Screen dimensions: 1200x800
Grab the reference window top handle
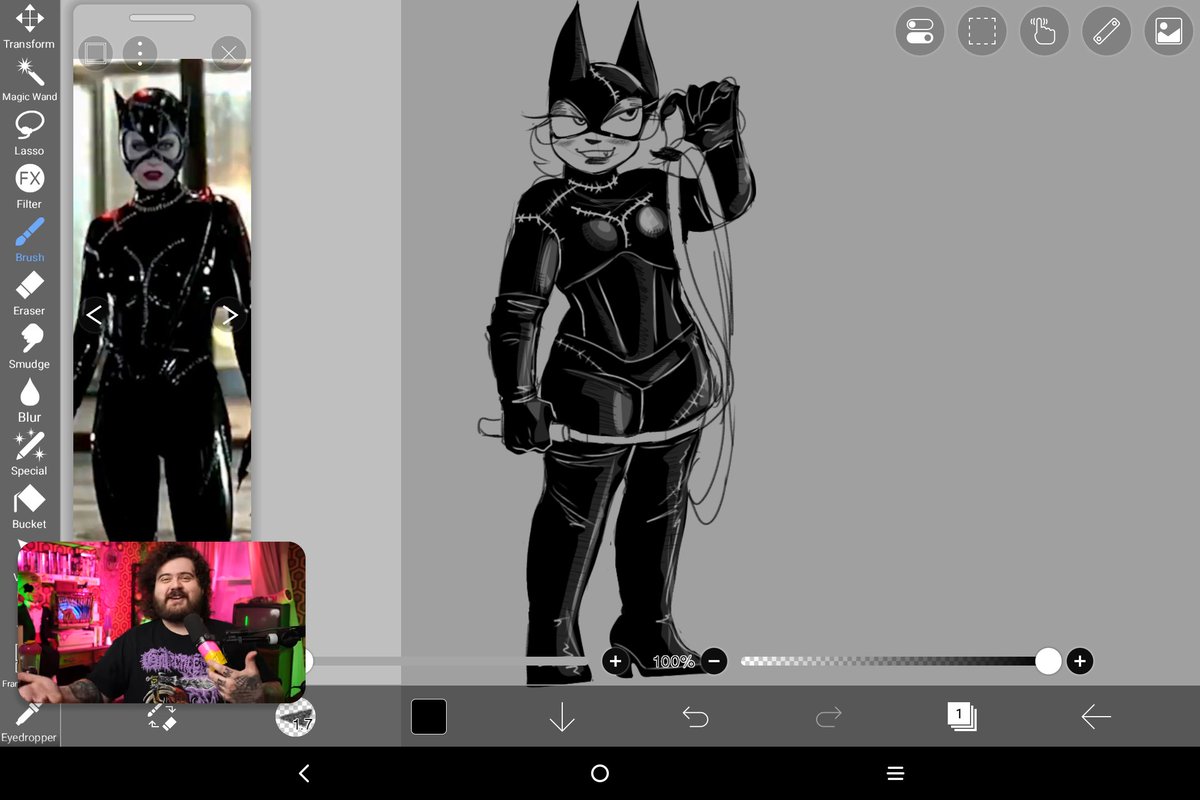point(162,17)
